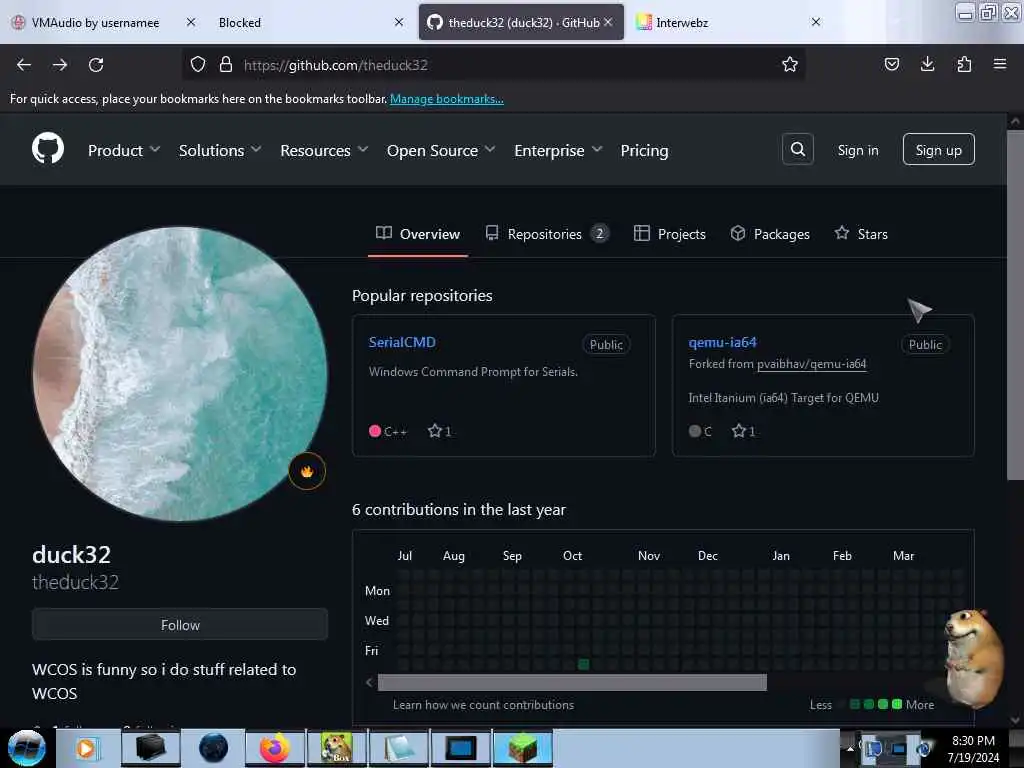Close the theduck32 GitHub browser tab
This screenshot has width=1024, height=768.
click(608, 22)
